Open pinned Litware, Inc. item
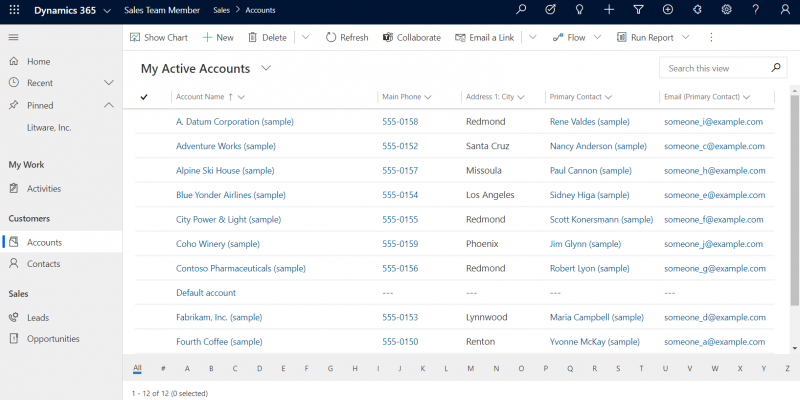Viewport: 800px width, 400px height. (x=49, y=128)
